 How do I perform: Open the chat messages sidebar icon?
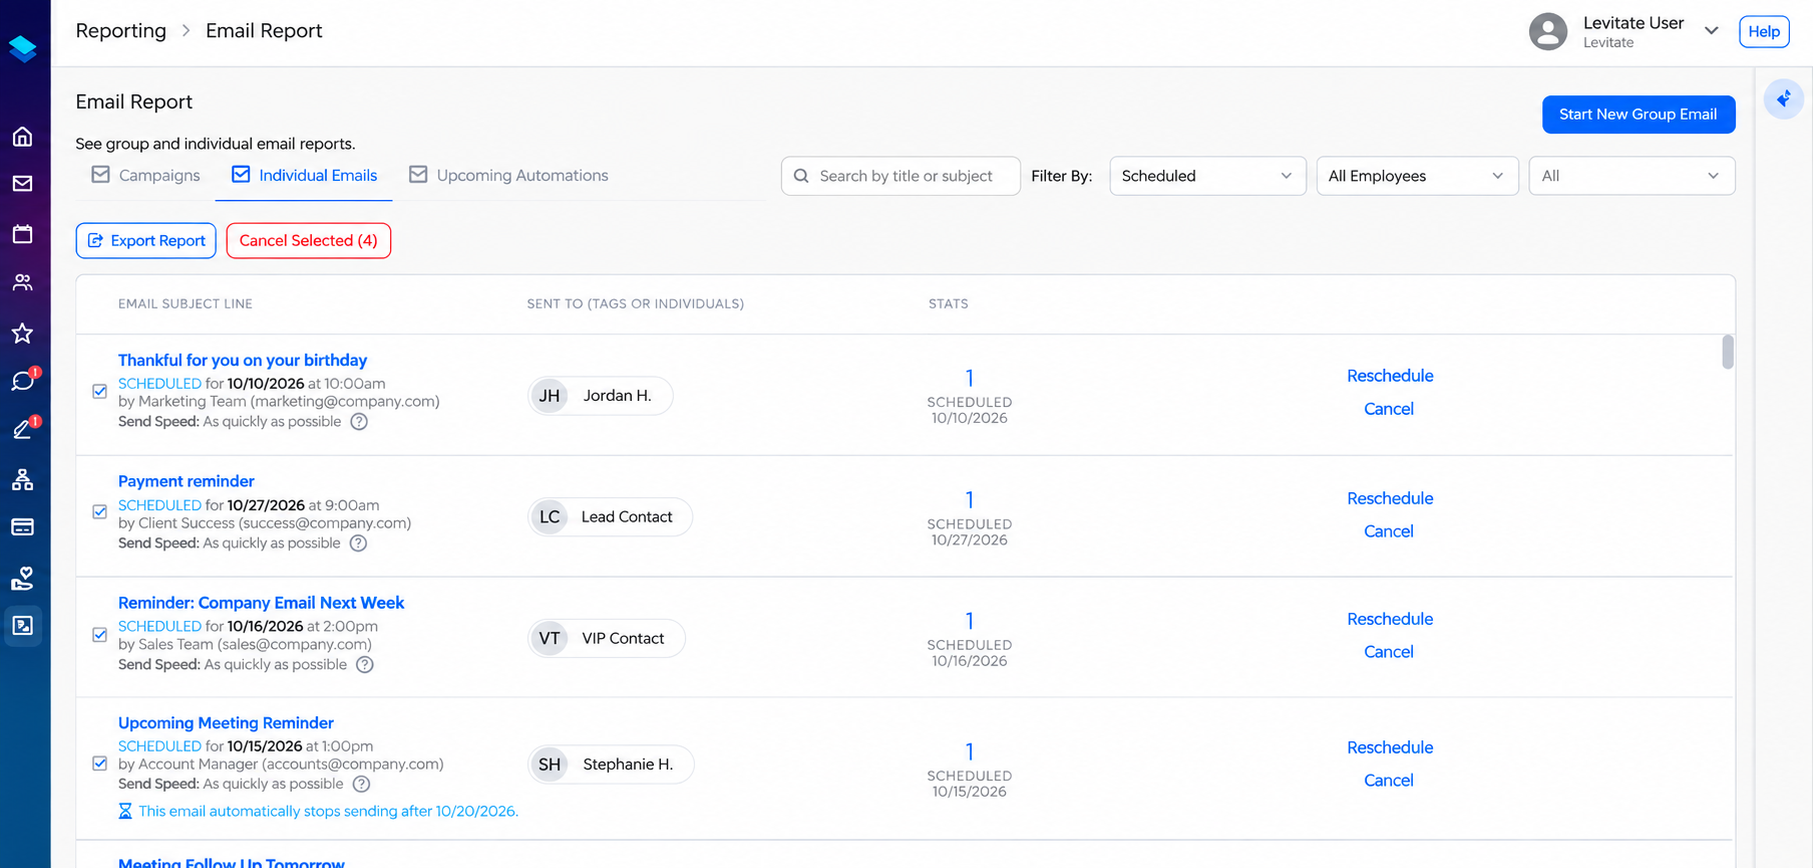pyautogui.click(x=23, y=381)
